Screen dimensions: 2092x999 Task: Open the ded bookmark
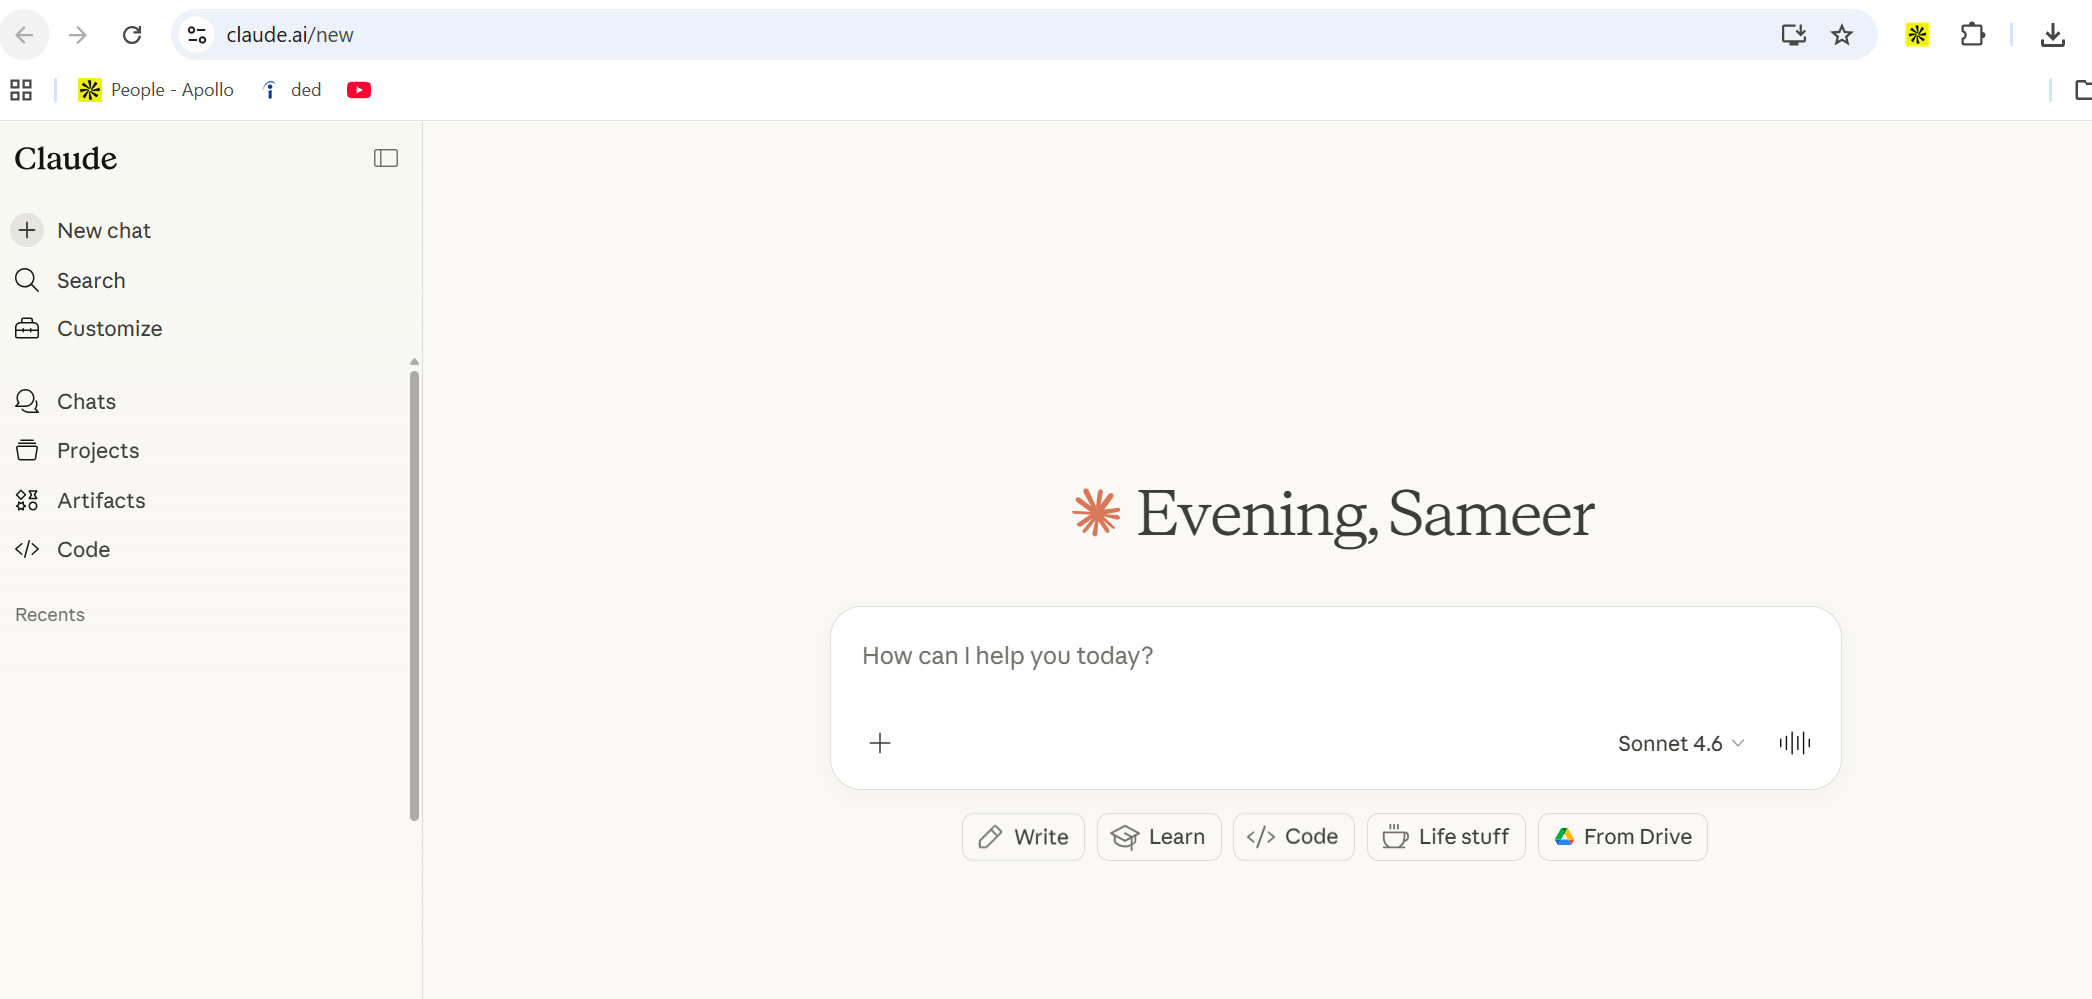291,90
